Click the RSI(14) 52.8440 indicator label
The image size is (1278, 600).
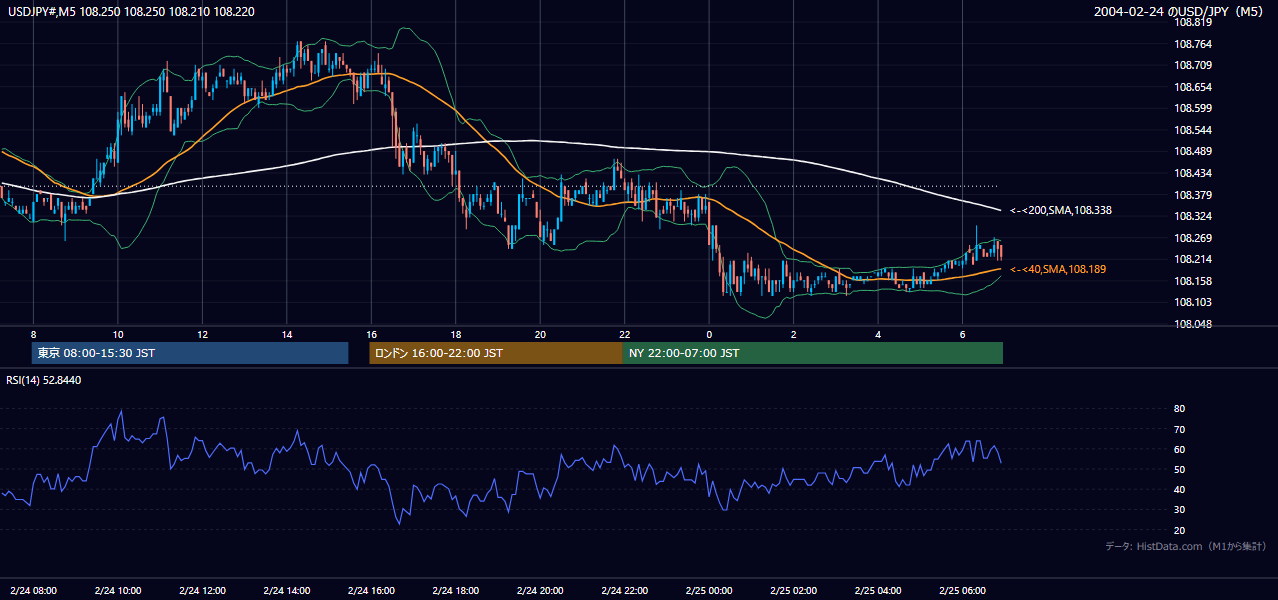point(44,380)
